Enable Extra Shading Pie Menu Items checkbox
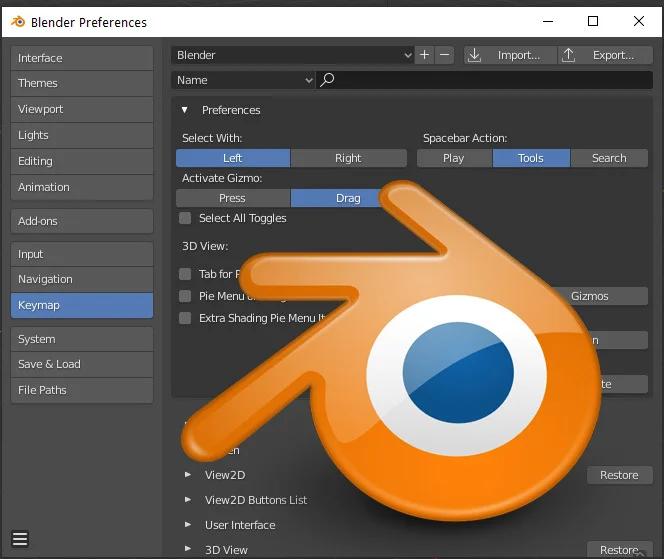Viewport: 664px width, 559px height. click(x=185, y=318)
